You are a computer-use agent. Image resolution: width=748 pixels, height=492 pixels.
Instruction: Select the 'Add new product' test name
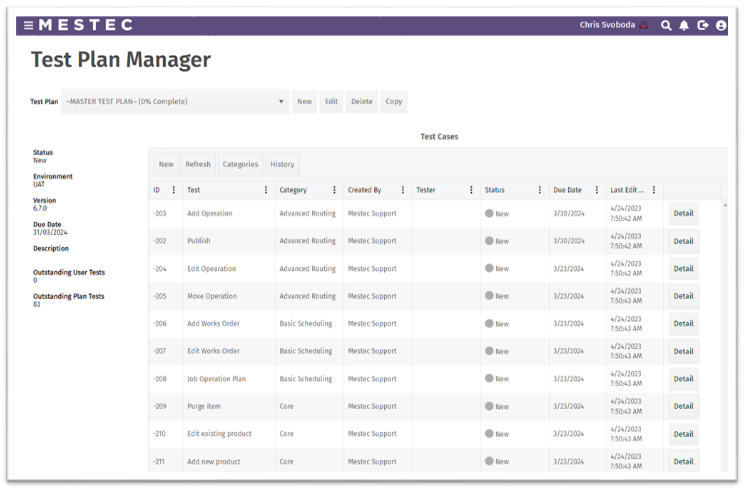point(214,461)
